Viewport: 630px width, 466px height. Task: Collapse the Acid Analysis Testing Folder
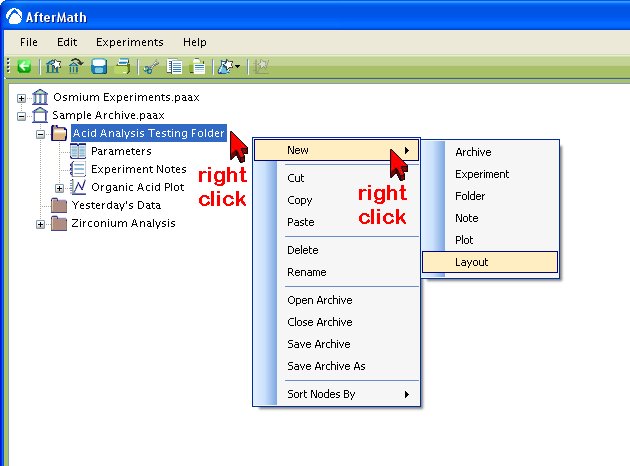[x=40, y=134]
